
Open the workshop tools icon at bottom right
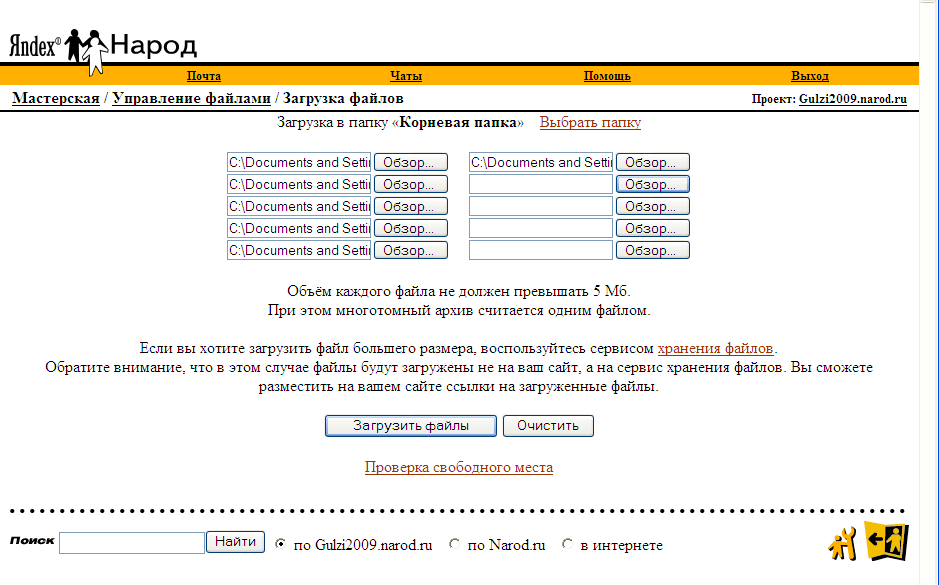coord(843,544)
